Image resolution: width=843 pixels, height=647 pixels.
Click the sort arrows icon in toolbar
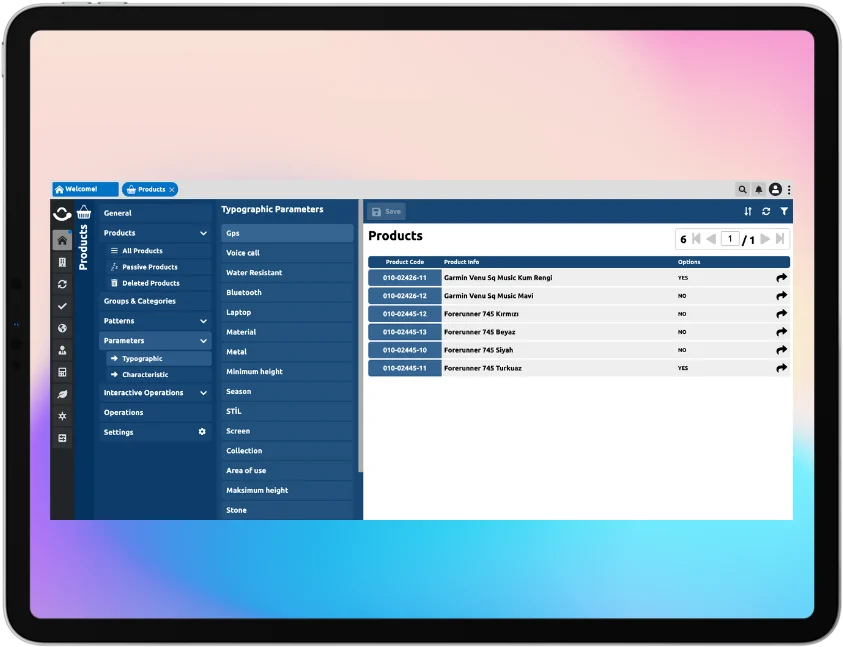click(x=748, y=211)
